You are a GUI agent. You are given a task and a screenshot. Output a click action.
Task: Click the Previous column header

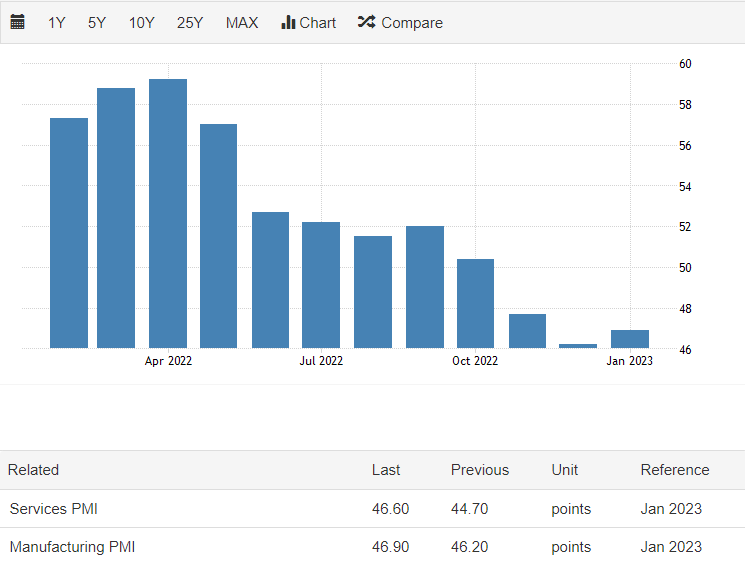480,470
